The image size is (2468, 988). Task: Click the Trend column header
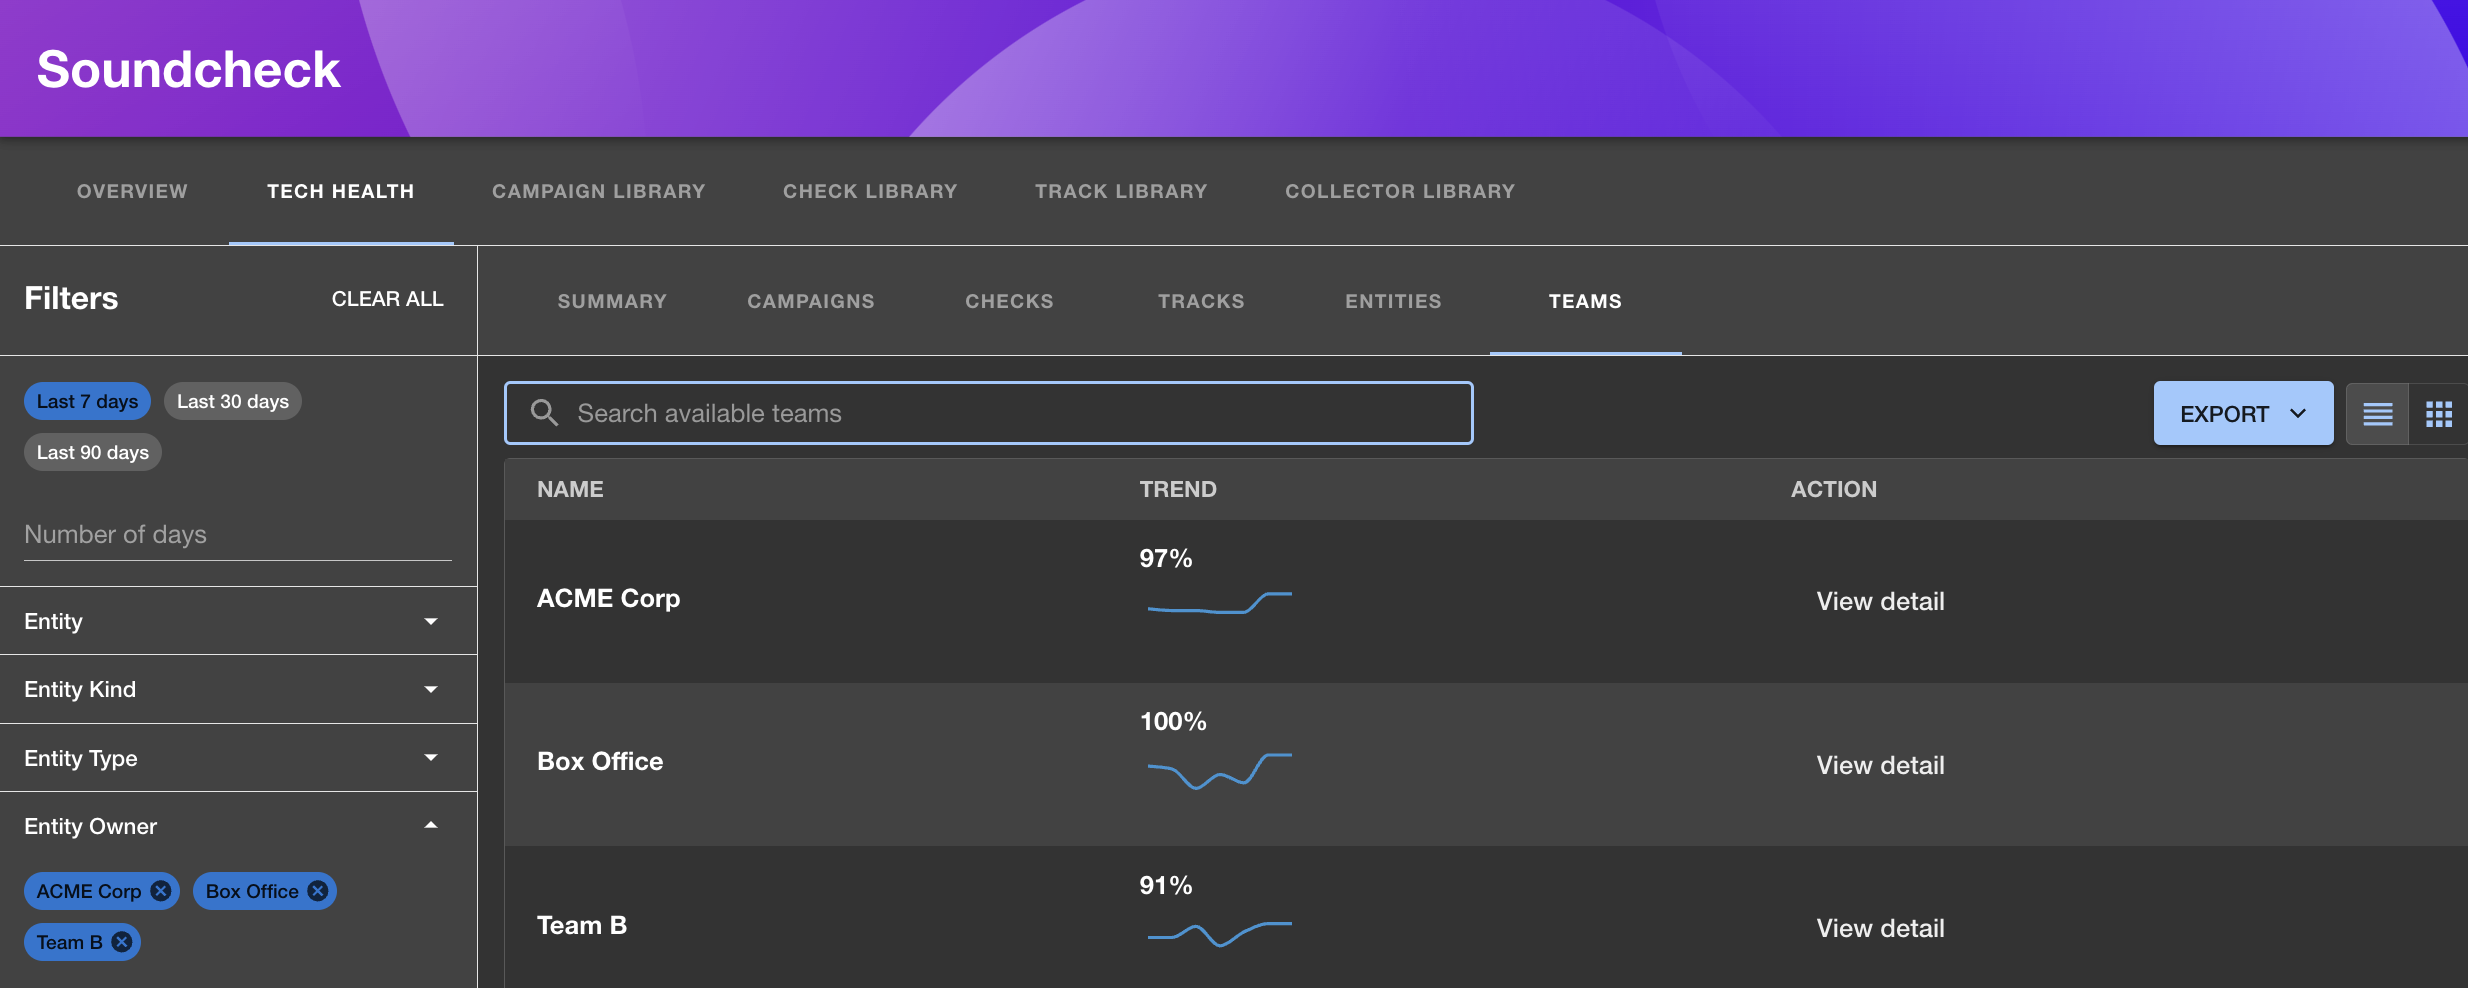[x=1178, y=489]
